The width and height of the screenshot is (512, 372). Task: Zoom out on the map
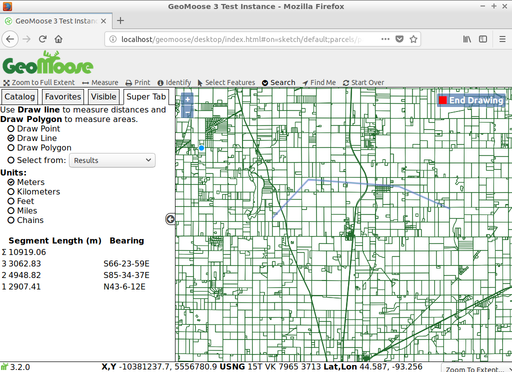click(x=188, y=112)
